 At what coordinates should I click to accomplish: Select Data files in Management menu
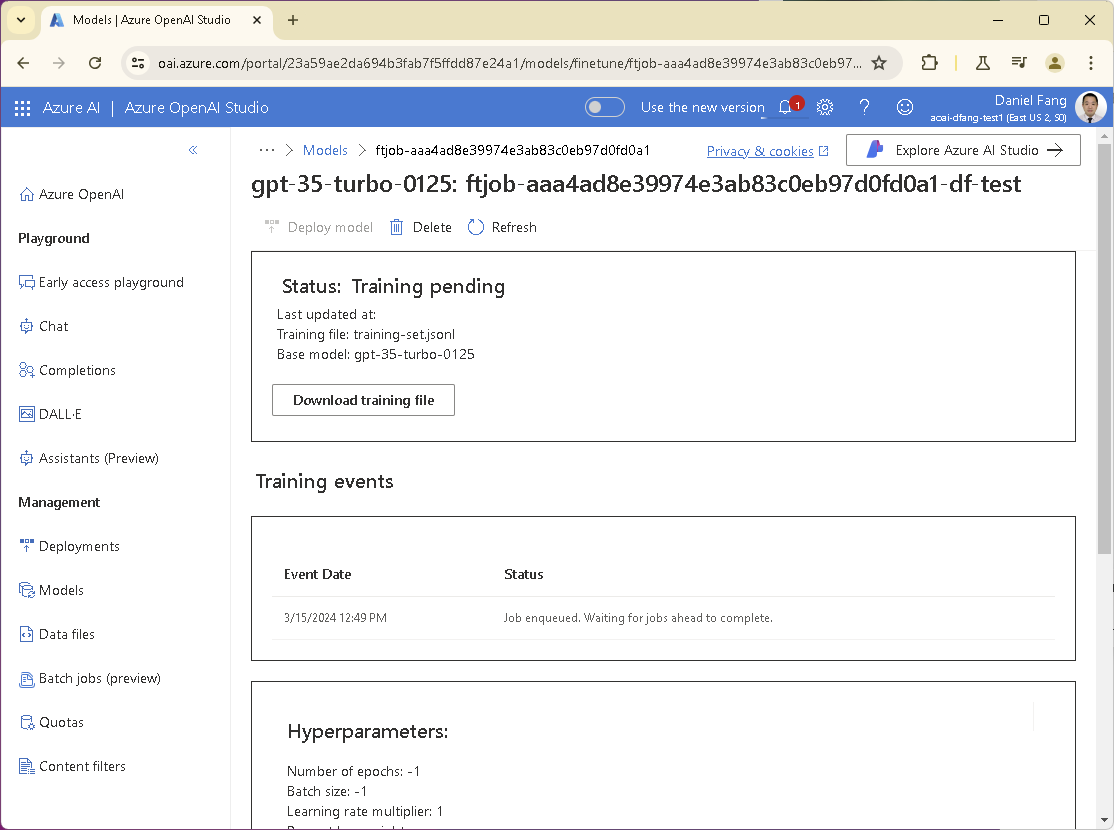coord(57,635)
